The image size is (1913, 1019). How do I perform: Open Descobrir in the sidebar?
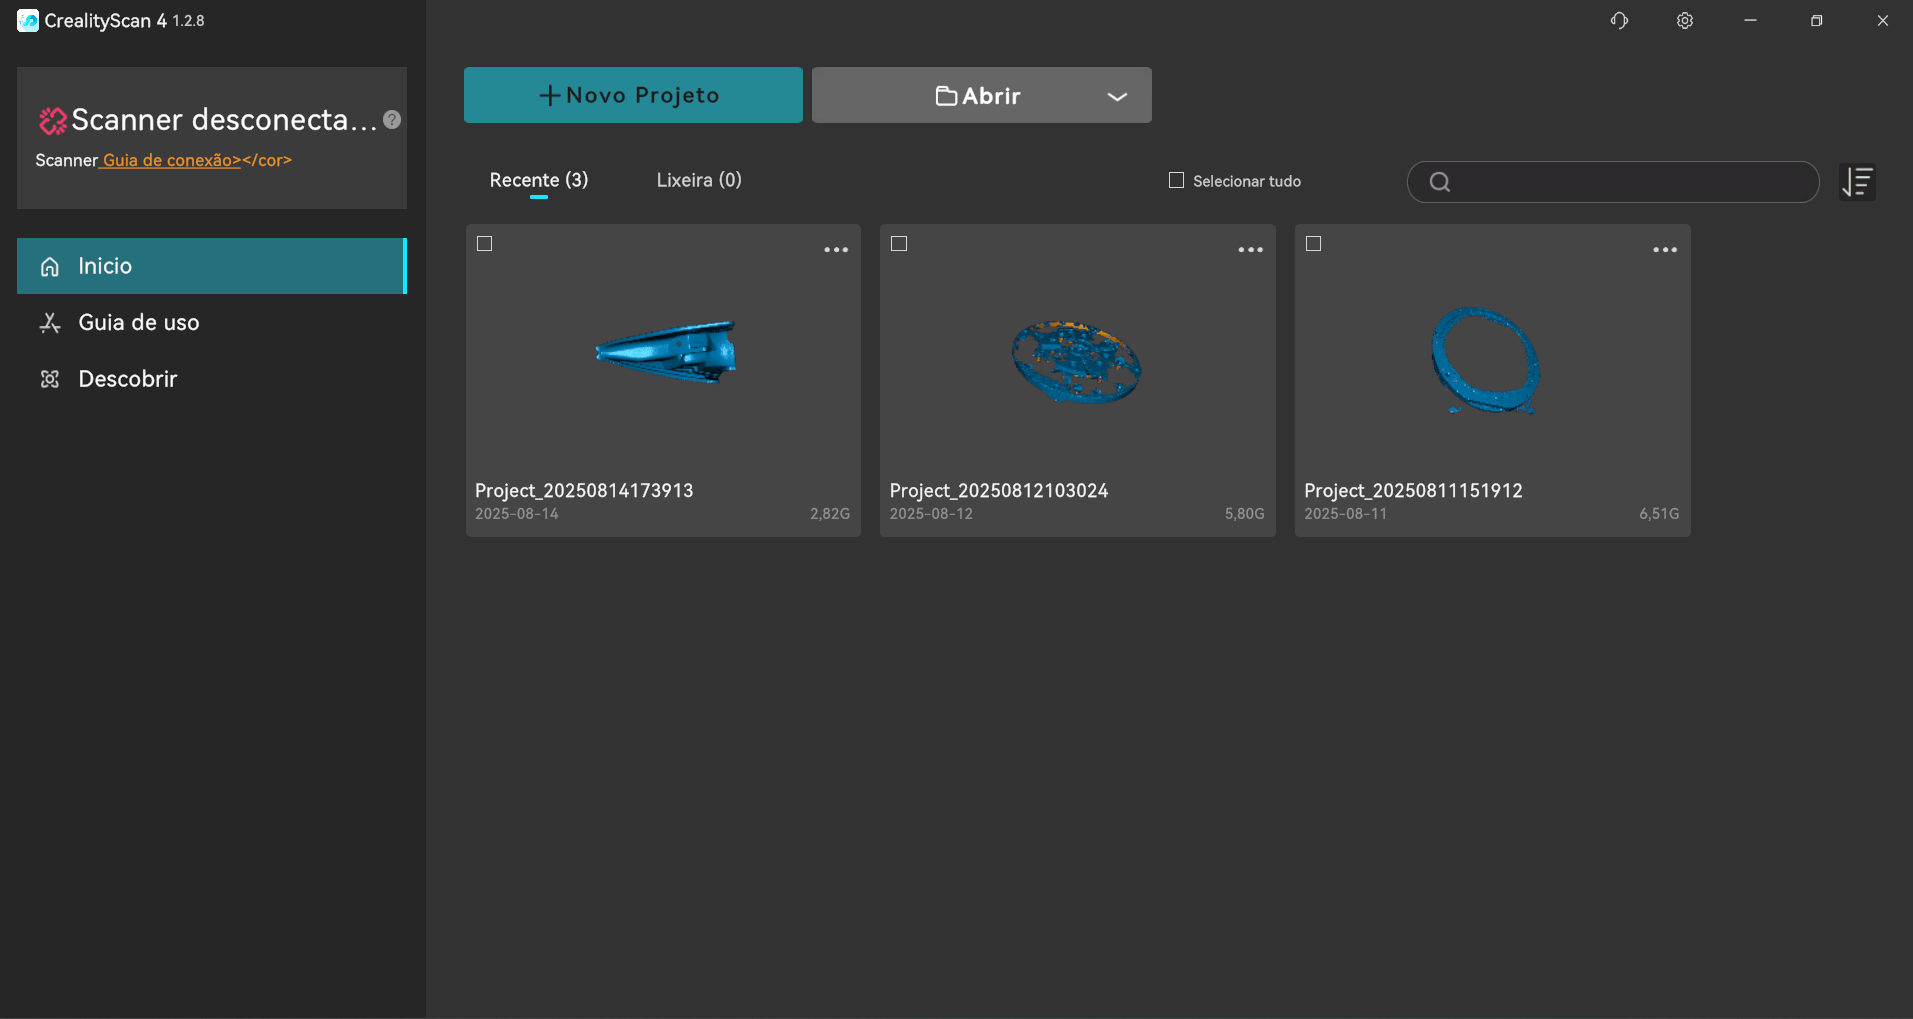[x=127, y=379]
